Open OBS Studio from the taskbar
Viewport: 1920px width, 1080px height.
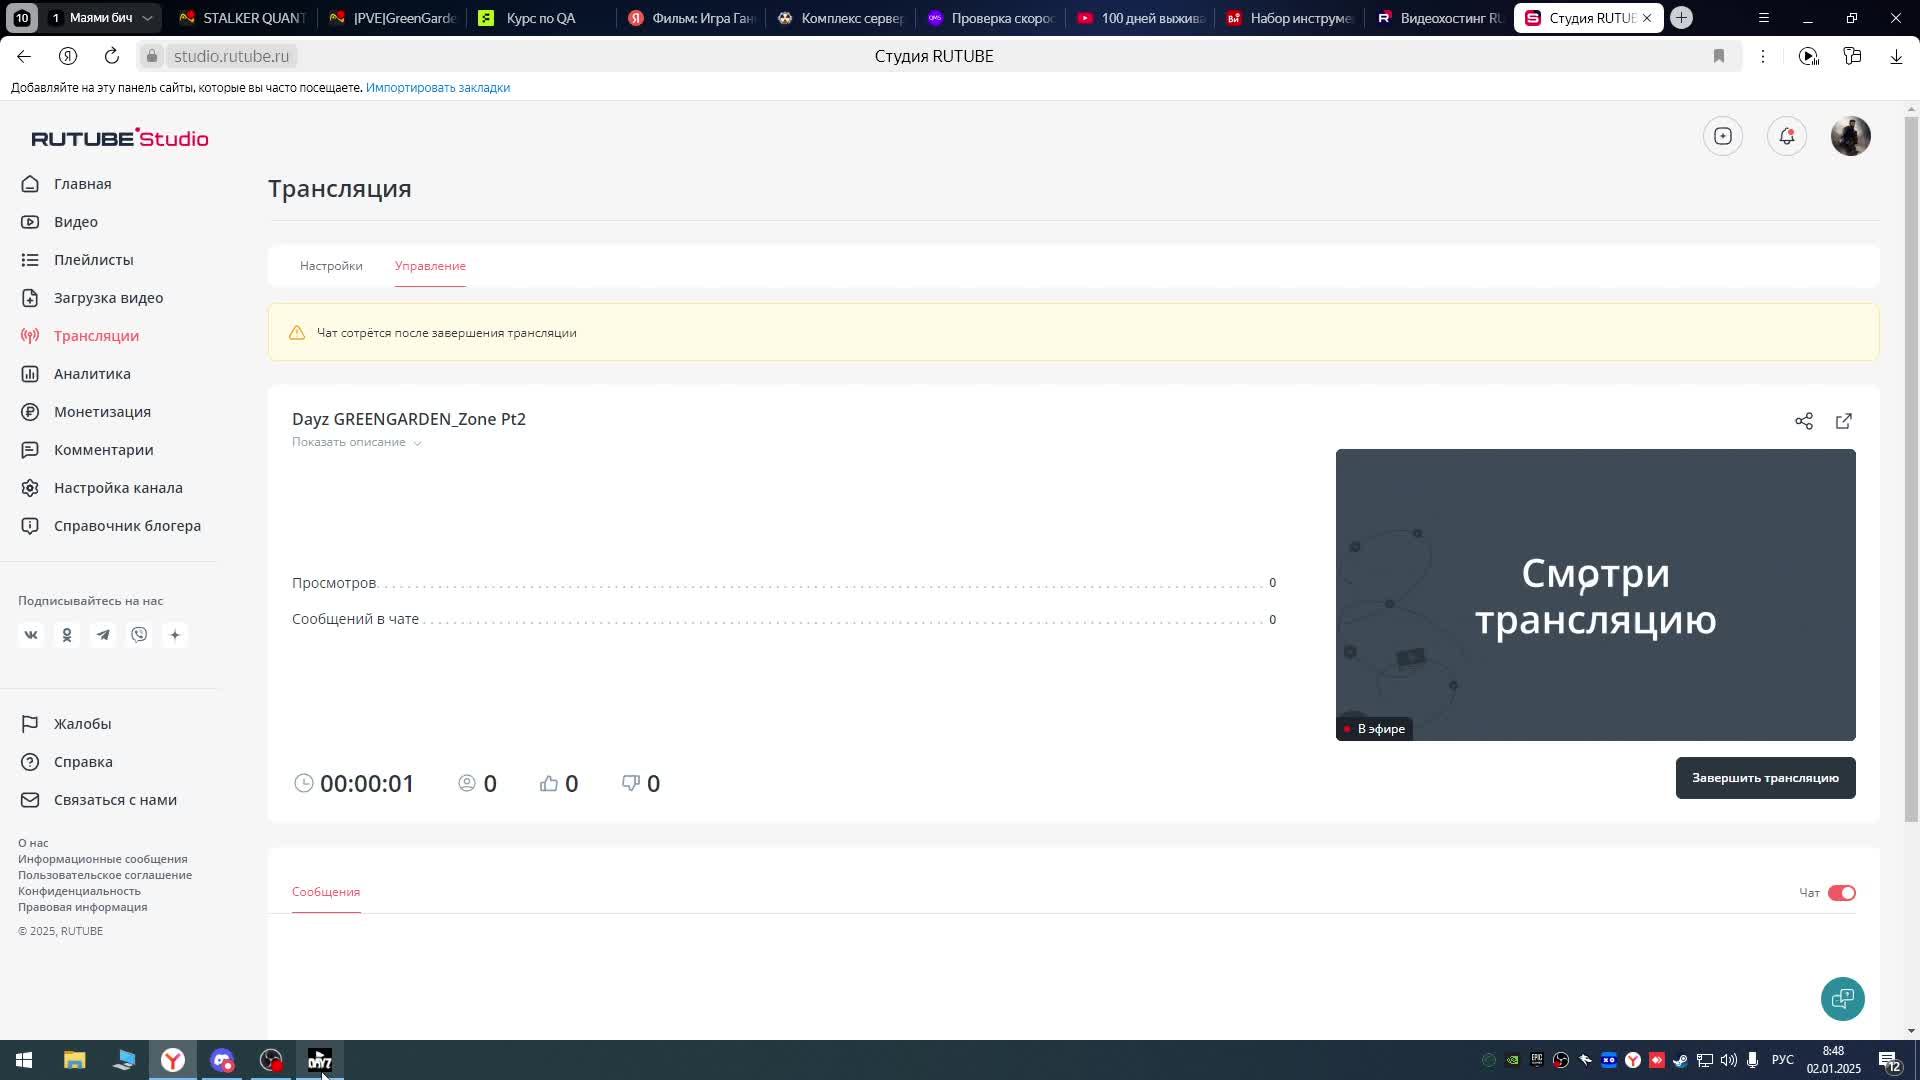click(271, 1060)
